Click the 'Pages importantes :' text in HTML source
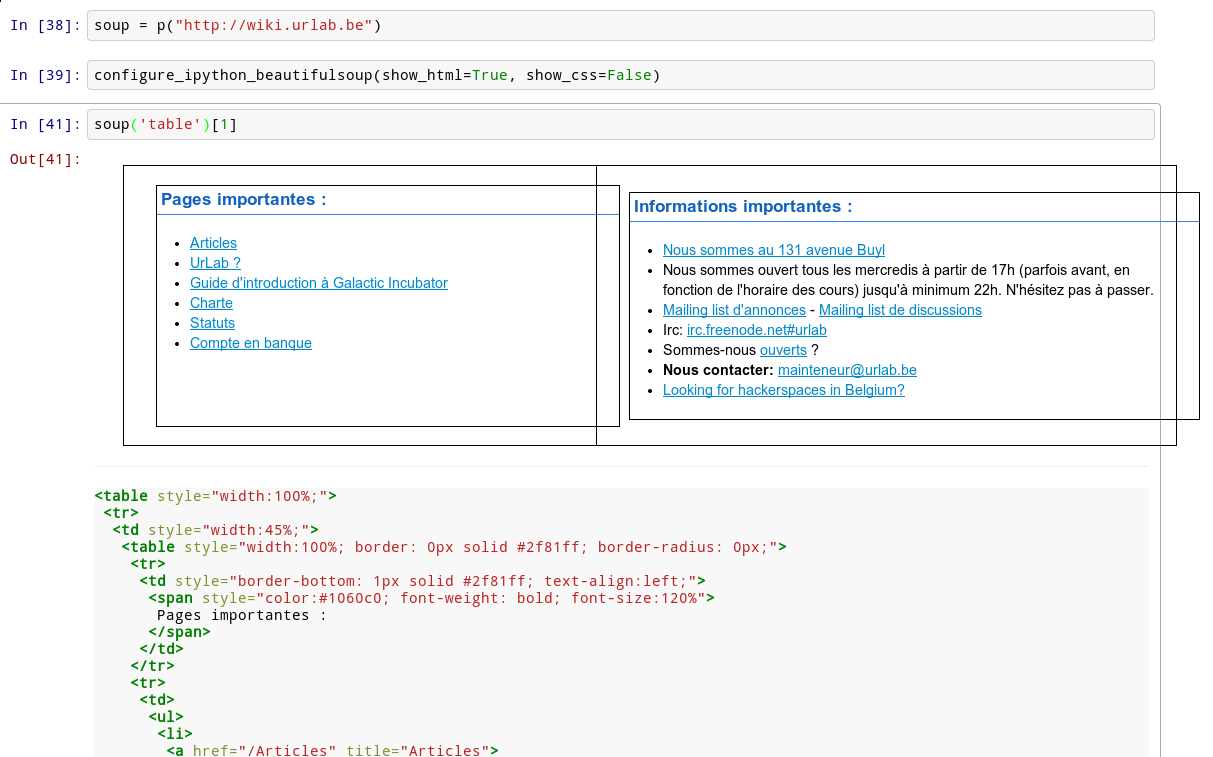Image resolution: width=1213 pixels, height=757 pixels. pos(242,615)
